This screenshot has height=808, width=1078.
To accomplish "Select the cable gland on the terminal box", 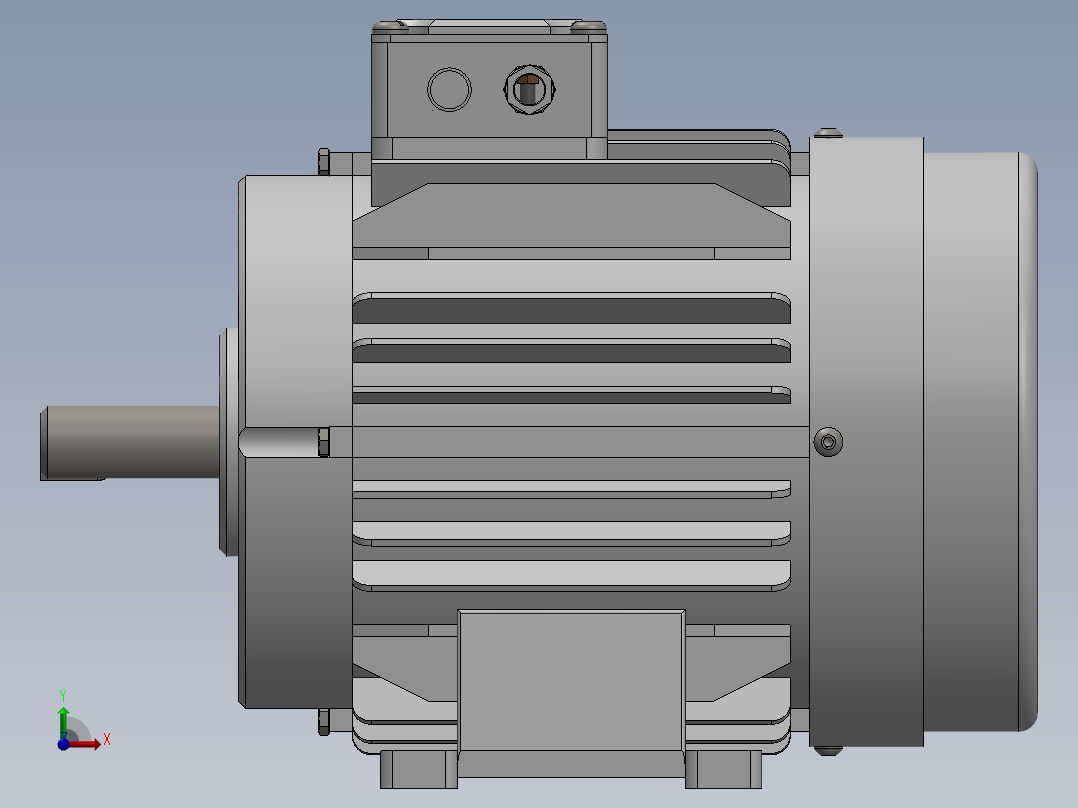I will point(529,89).
